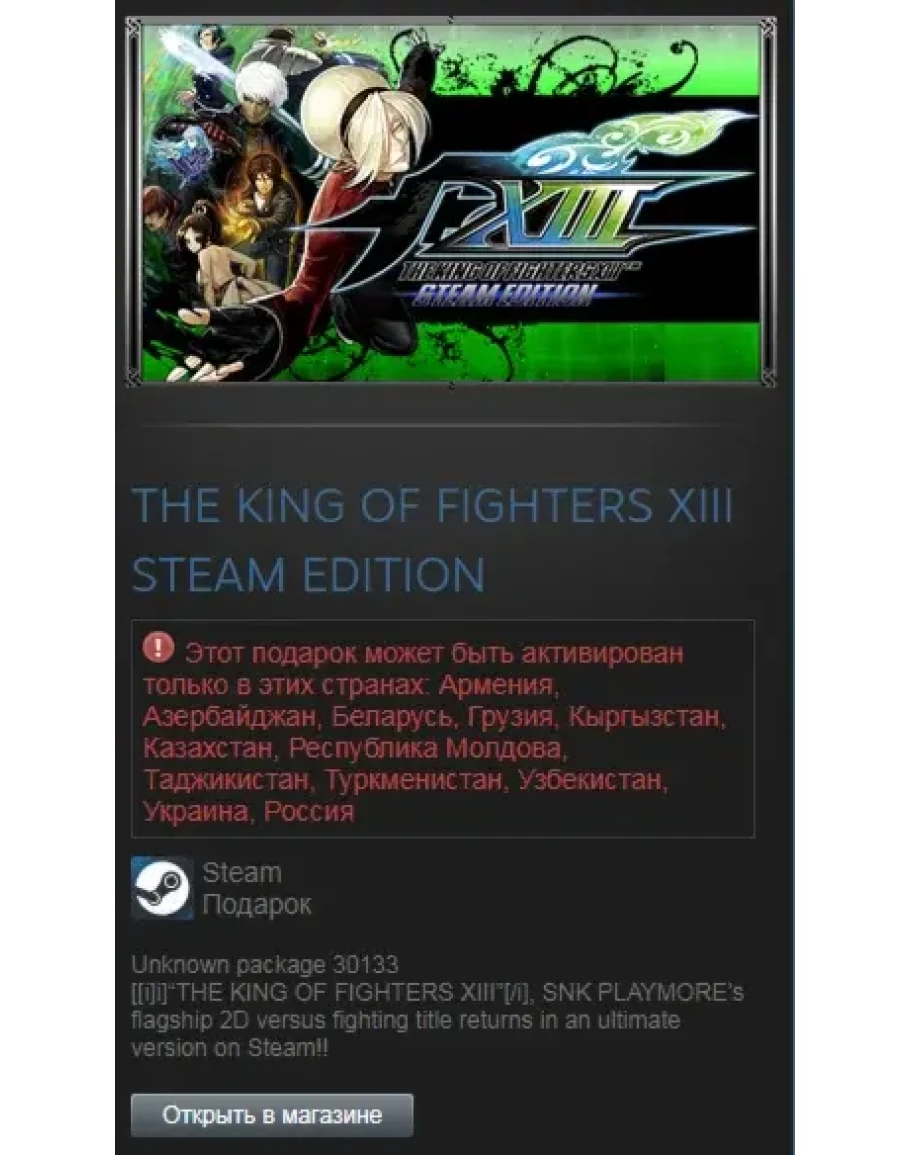Click the top-left corner ornament of the banner frame
The height and width of the screenshot is (1155, 910).
coord(134,27)
